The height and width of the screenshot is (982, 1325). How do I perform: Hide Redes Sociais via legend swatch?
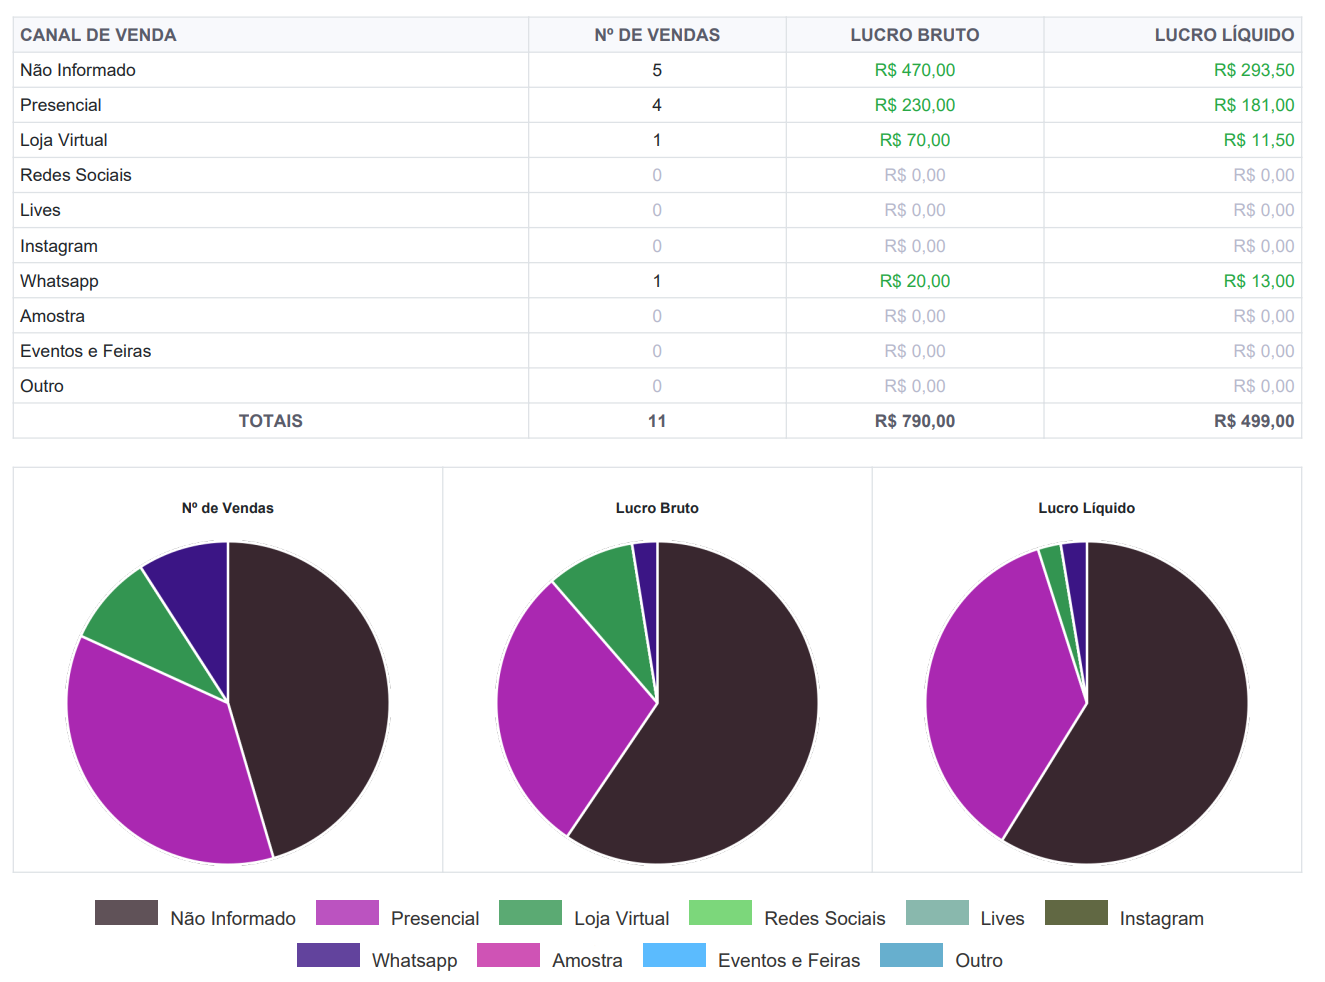pyautogui.click(x=720, y=913)
